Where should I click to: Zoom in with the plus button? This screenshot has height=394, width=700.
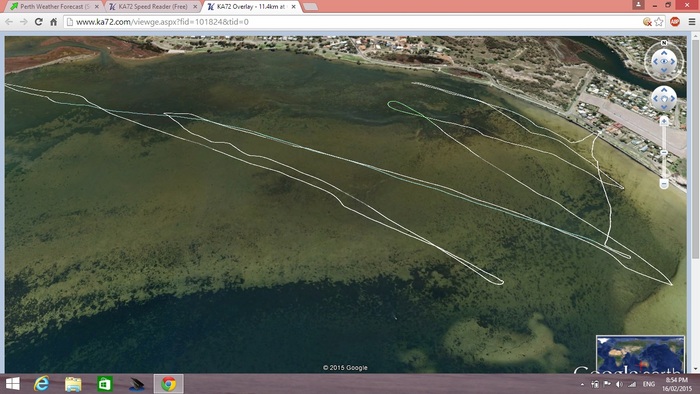click(664, 121)
